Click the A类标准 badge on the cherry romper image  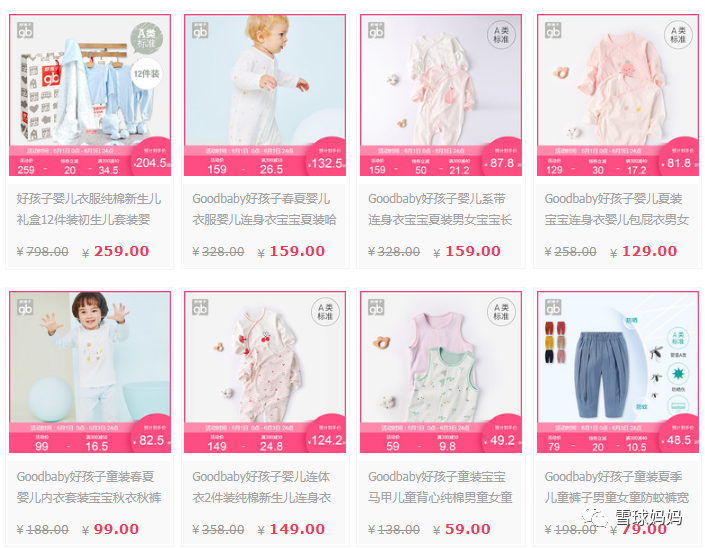click(326, 311)
